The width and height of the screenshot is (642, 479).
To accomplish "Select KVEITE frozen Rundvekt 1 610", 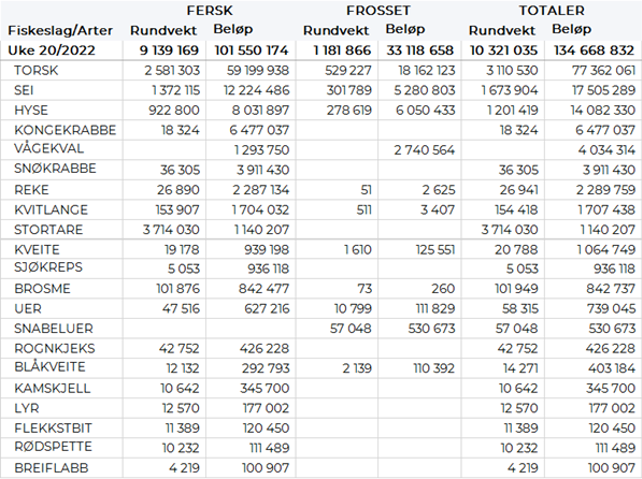I will [358, 248].
